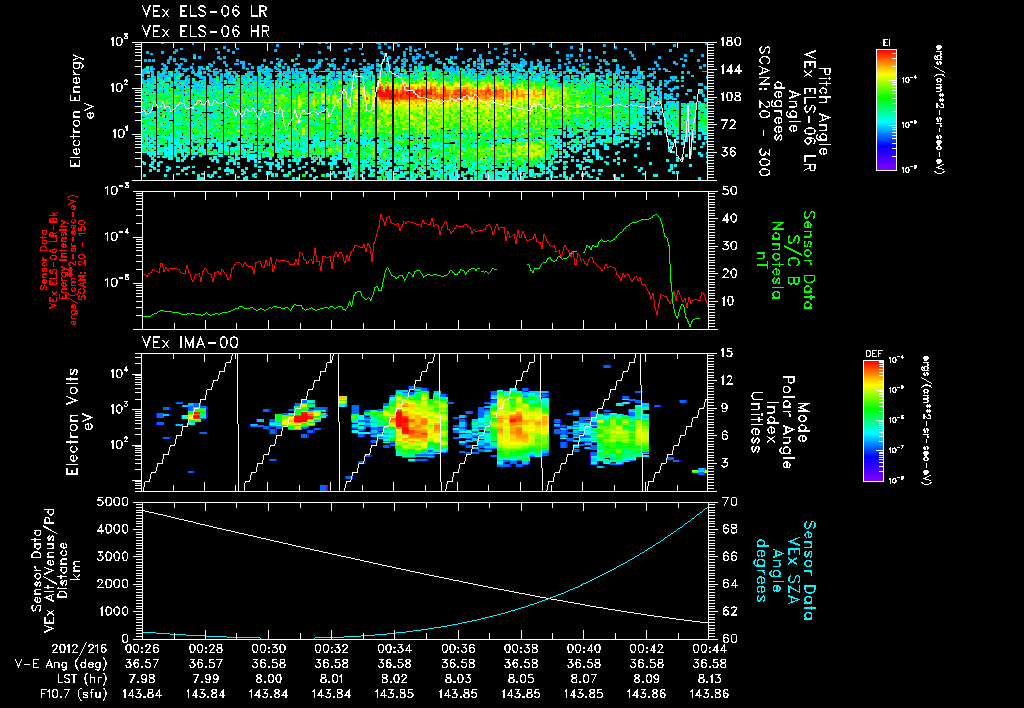This screenshot has height=708, width=1024.
Task: Click the '70' SZA axis tick
Action: pos(729,502)
